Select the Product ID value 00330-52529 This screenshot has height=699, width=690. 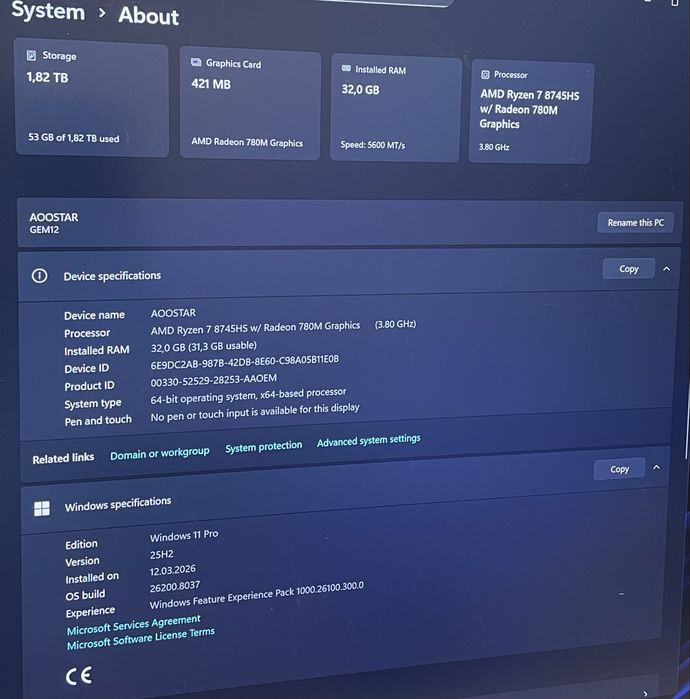pyautogui.click(x=214, y=380)
